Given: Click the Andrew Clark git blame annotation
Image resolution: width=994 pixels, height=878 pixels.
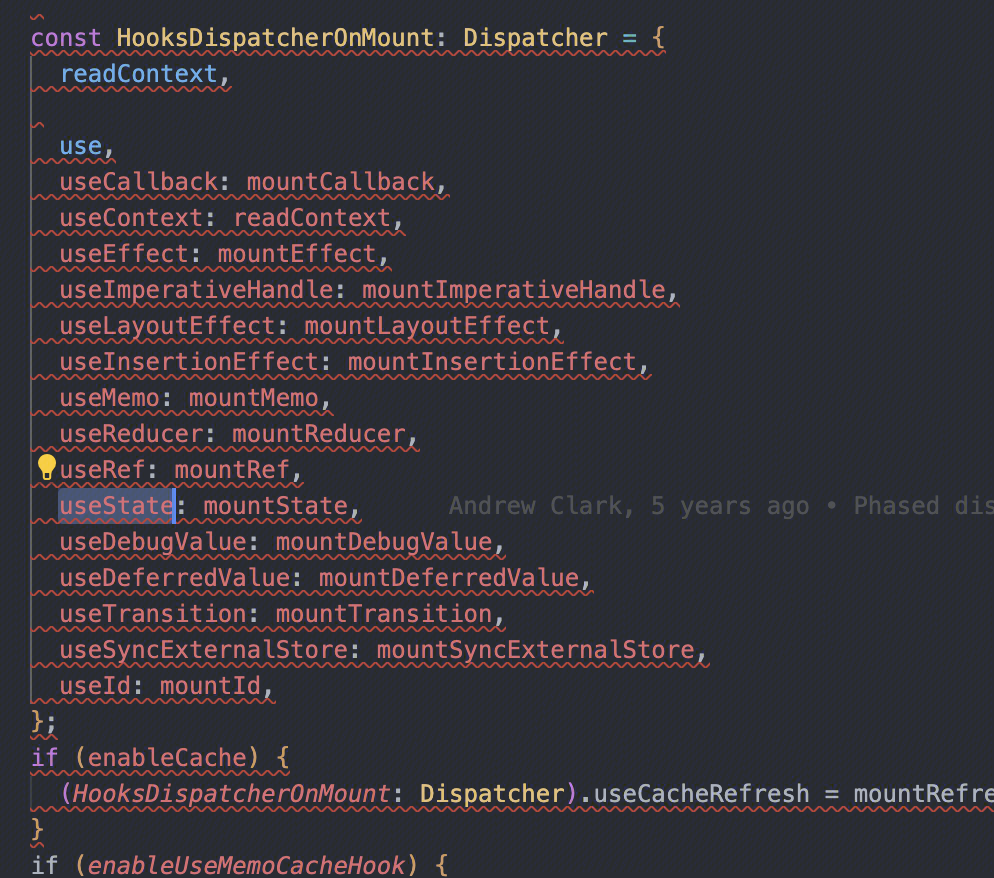Looking at the screenshot, I should (x=721, y=506).
